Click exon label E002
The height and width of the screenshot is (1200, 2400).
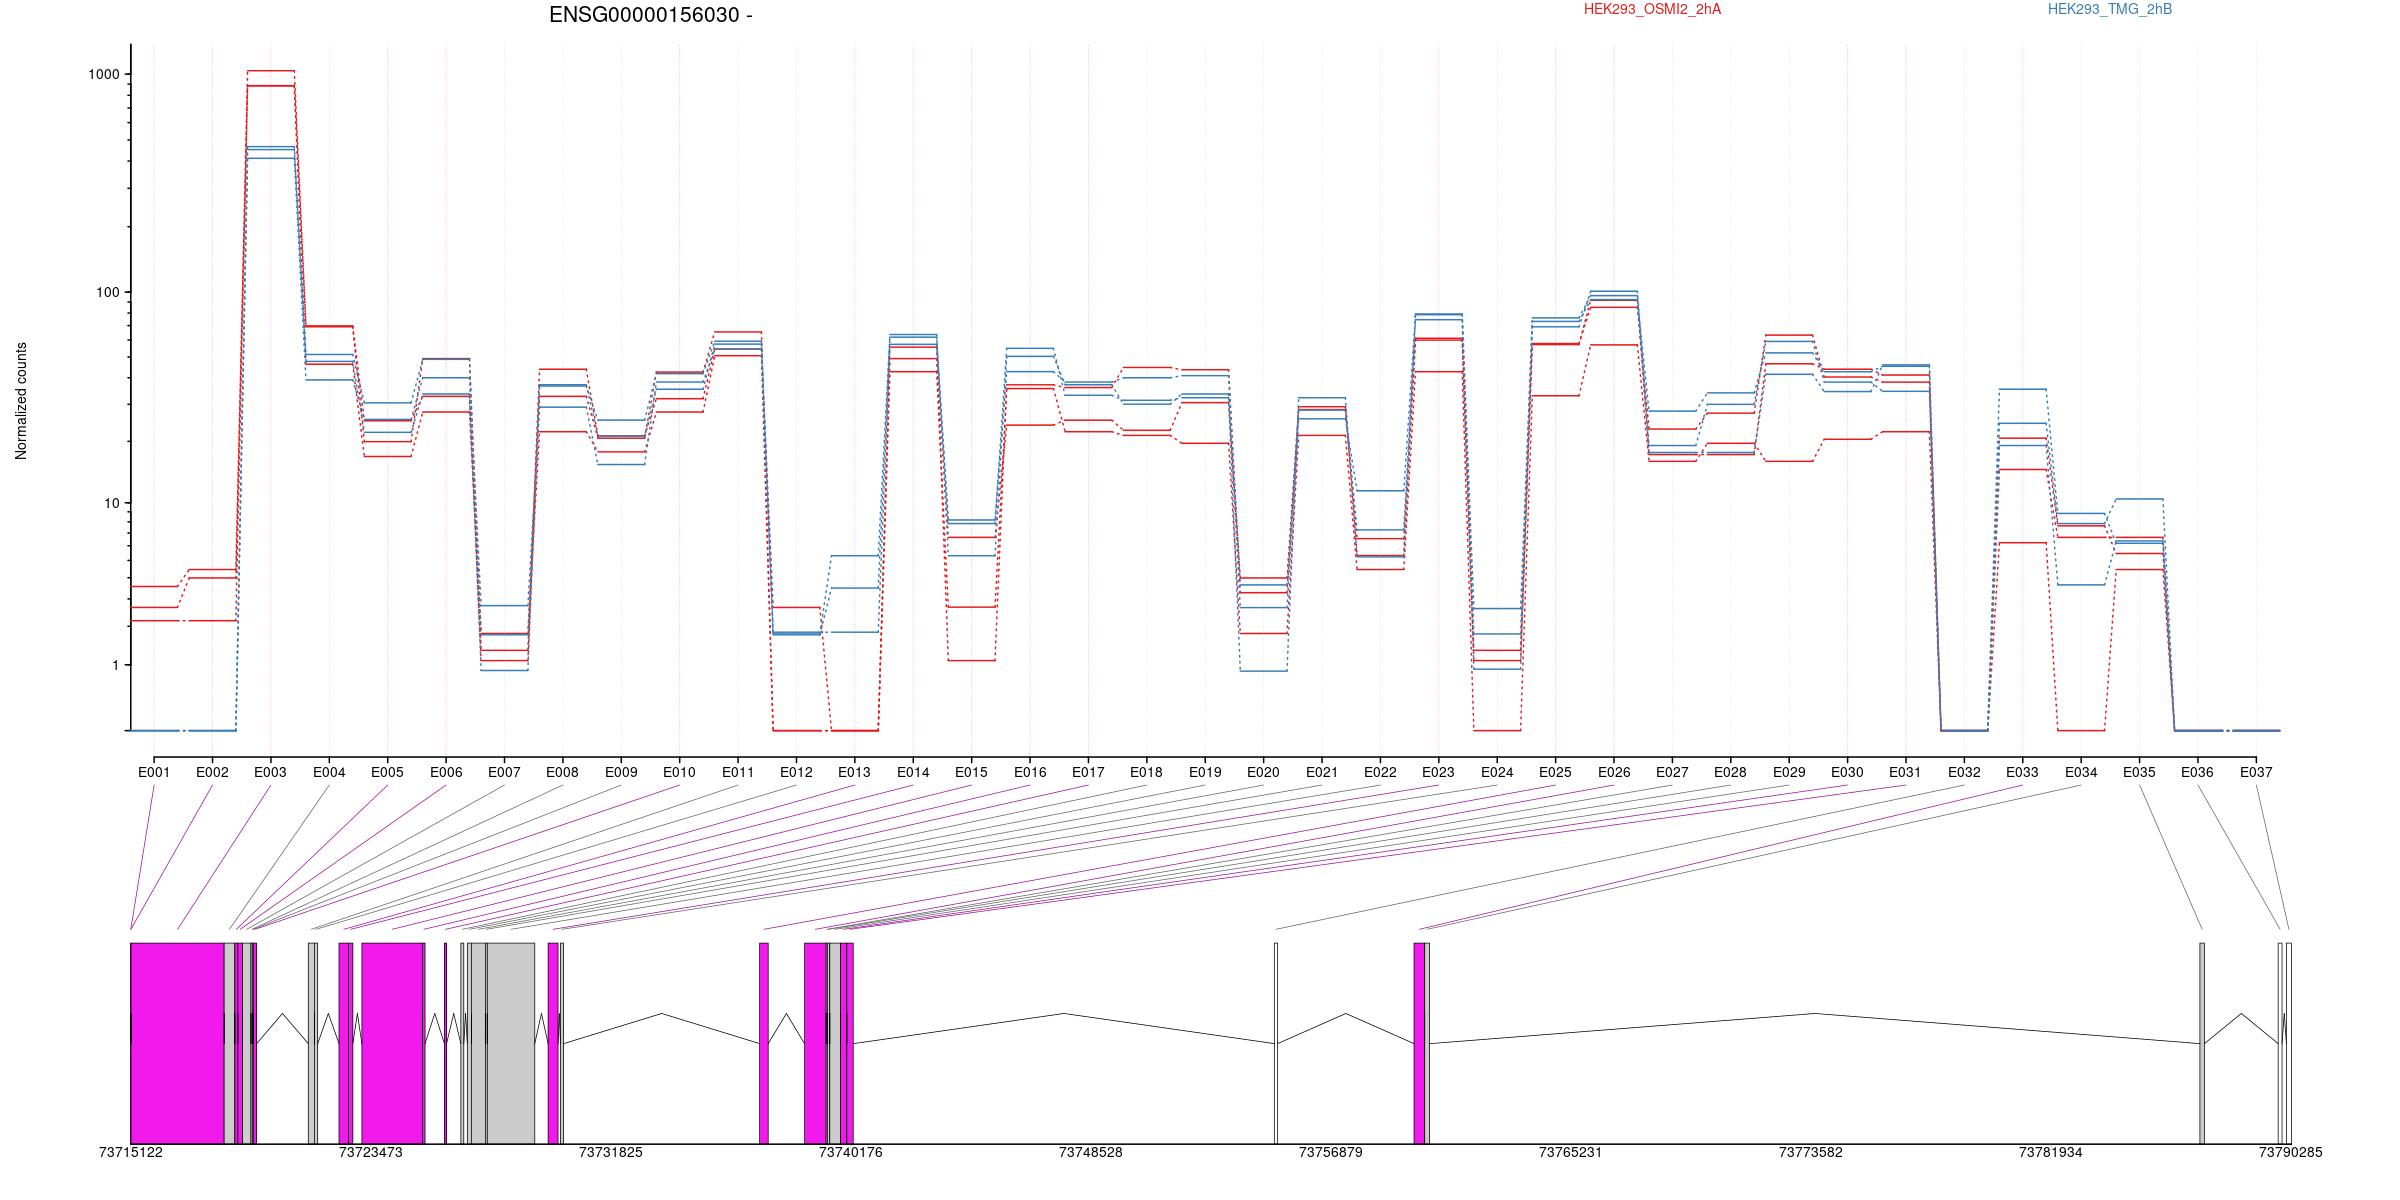coord(212,772)
